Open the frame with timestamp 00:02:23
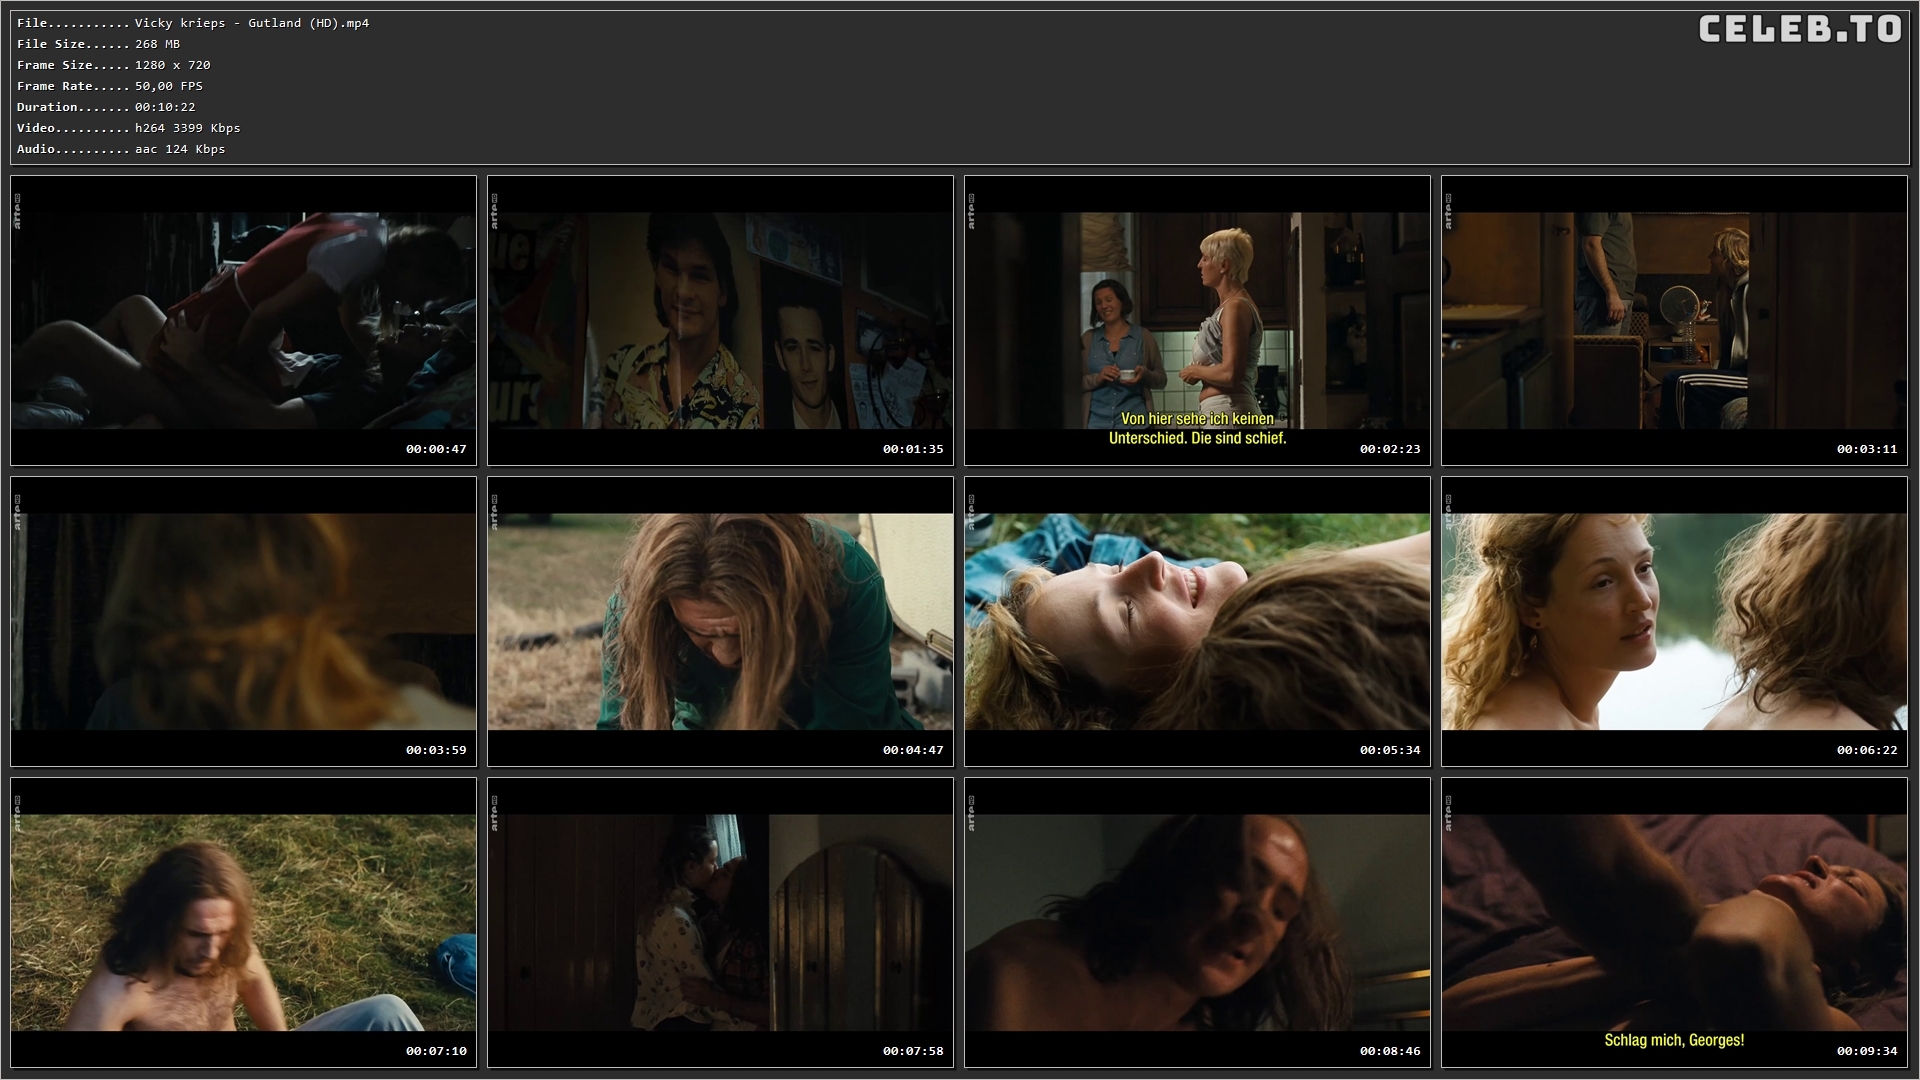1920x1080 pixels. coord(1197,321)
